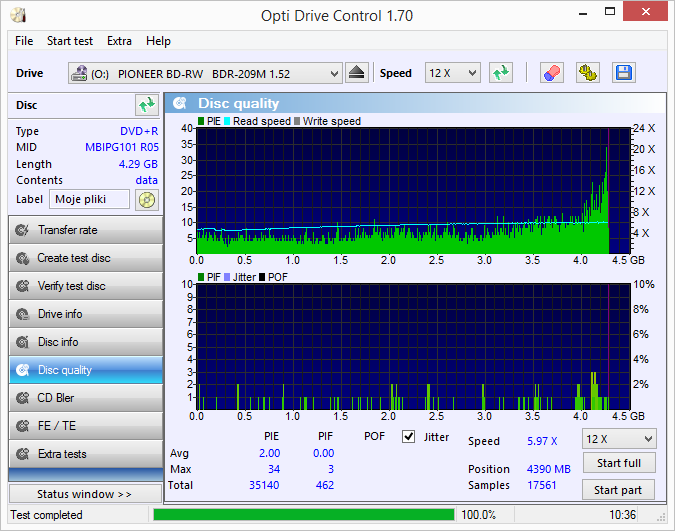Click the PIE Max value 34

pyautogui.click(x=274, y=469)
